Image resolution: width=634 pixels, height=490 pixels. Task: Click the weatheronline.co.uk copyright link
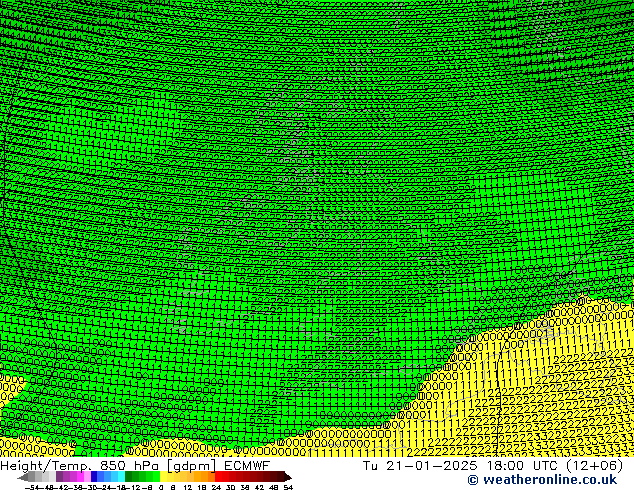(x=542, y=480)
